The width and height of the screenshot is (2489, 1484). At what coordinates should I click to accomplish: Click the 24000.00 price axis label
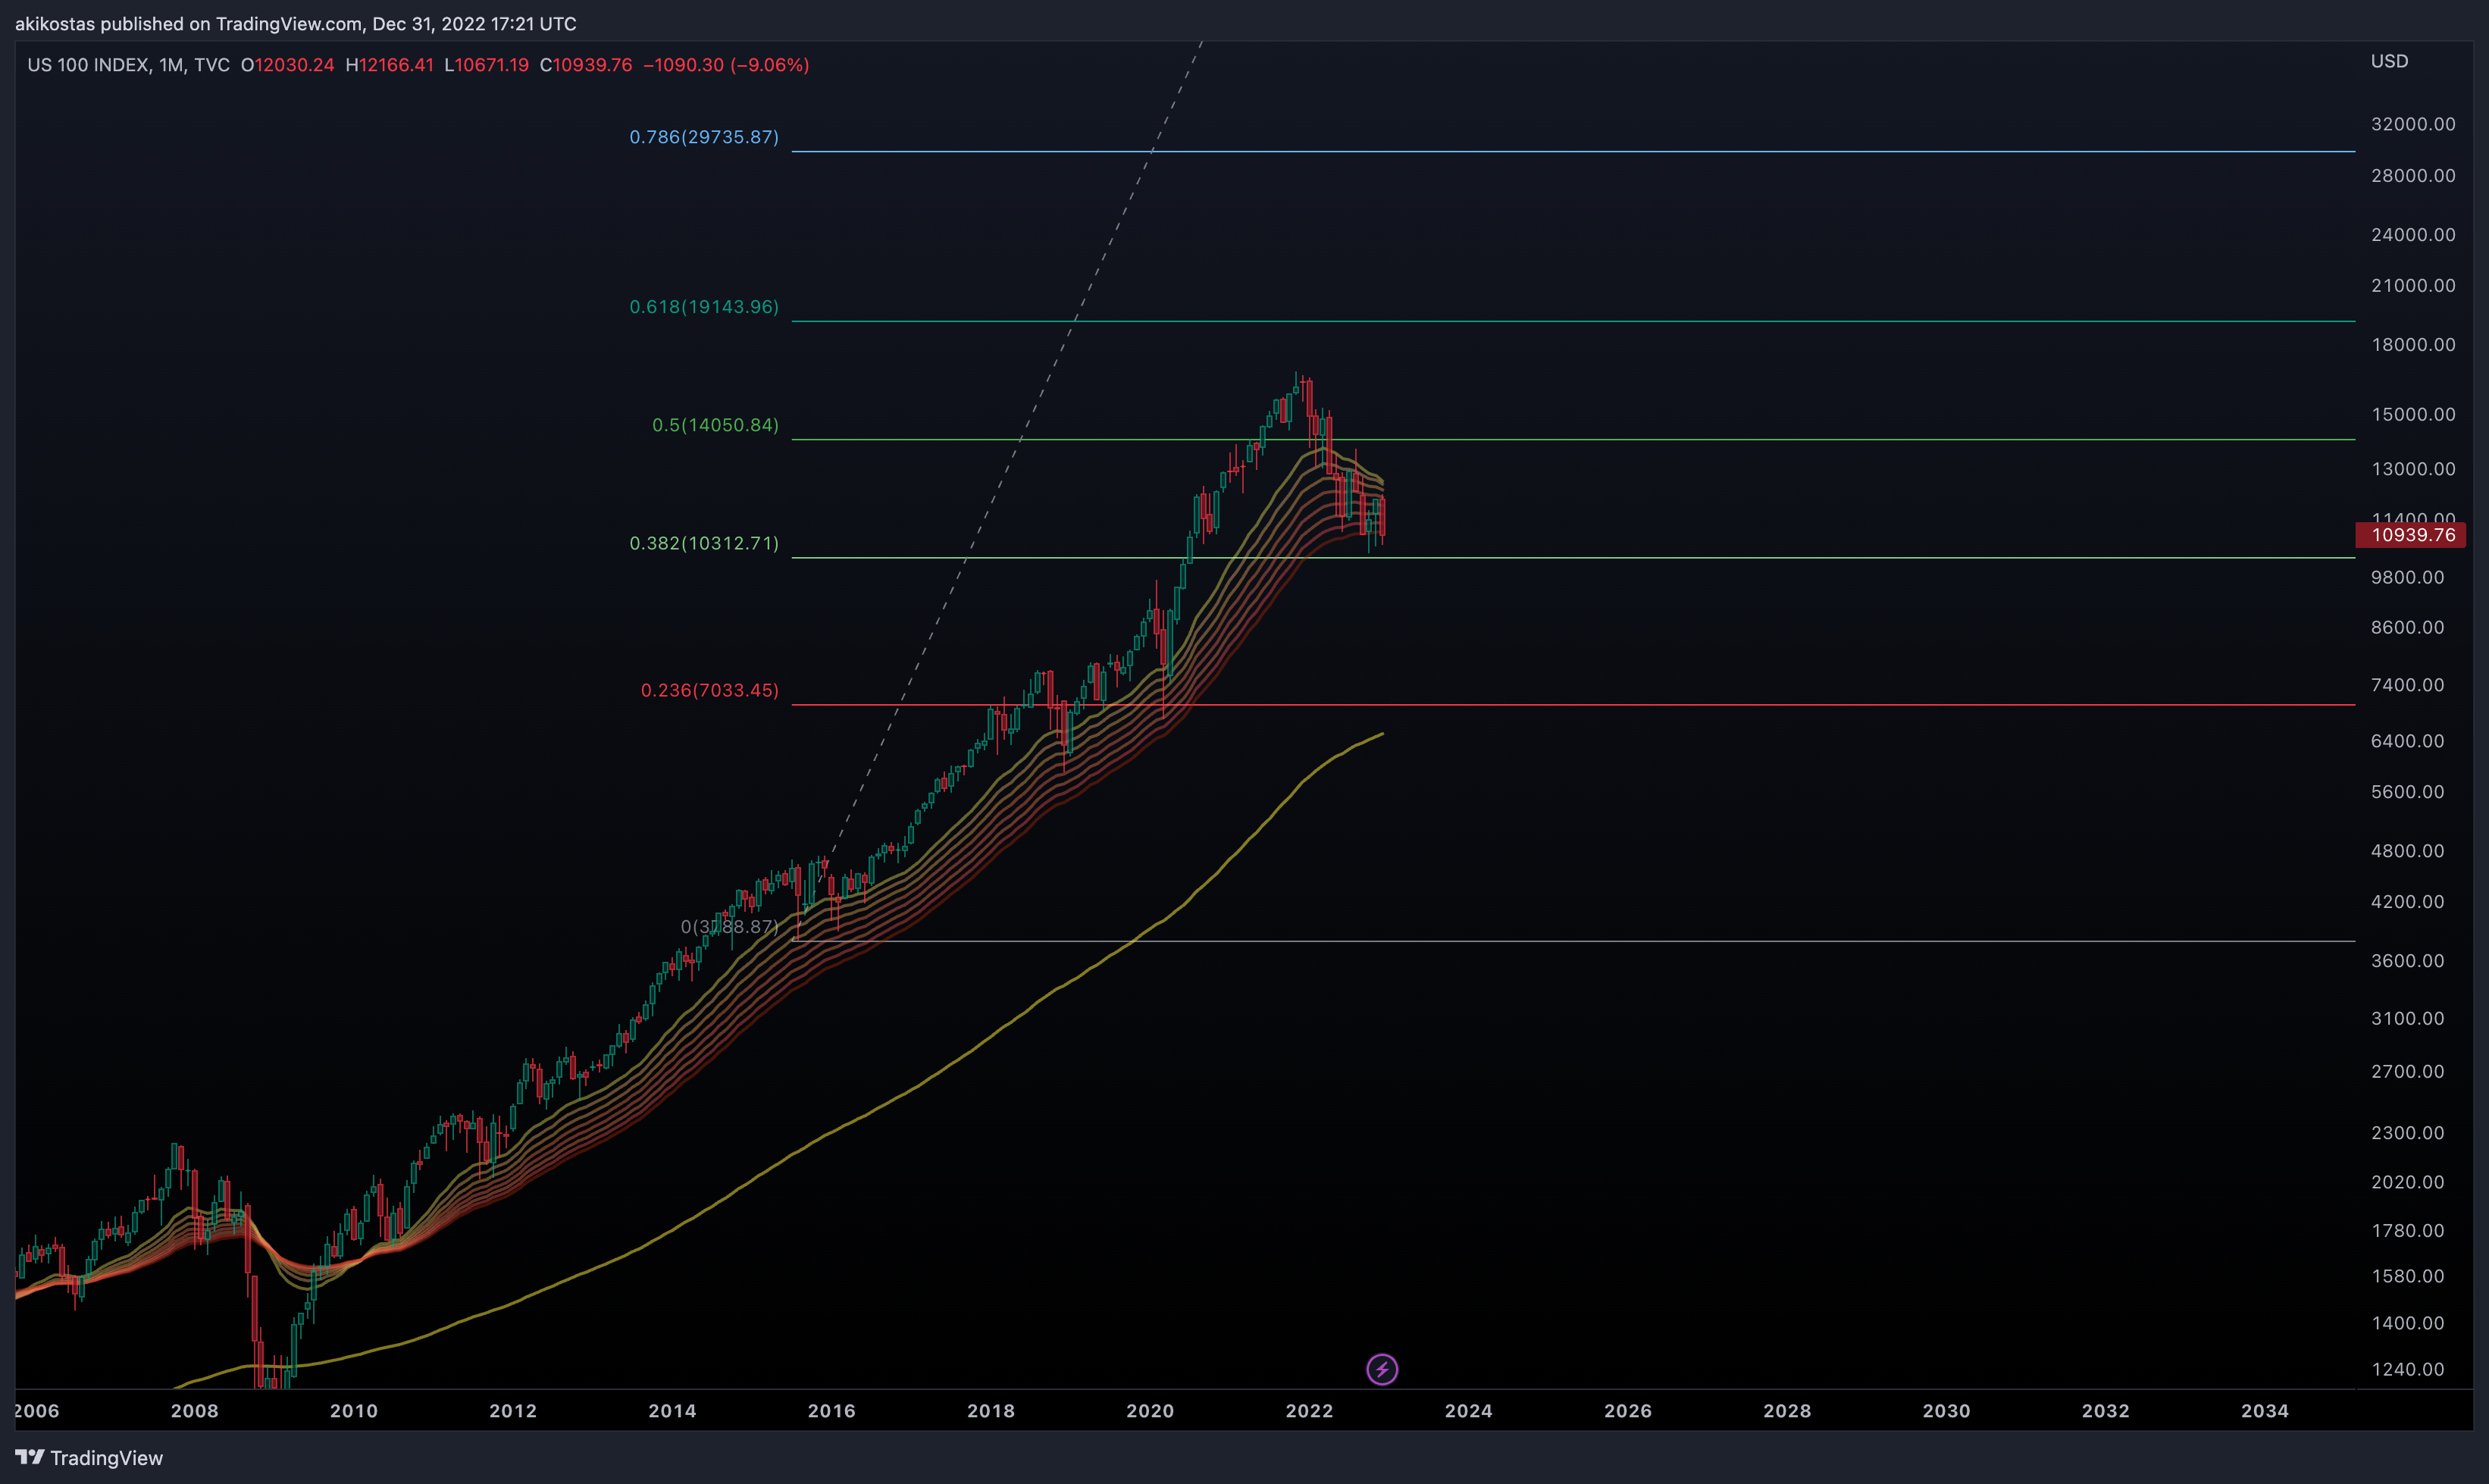pos(2413,235)
